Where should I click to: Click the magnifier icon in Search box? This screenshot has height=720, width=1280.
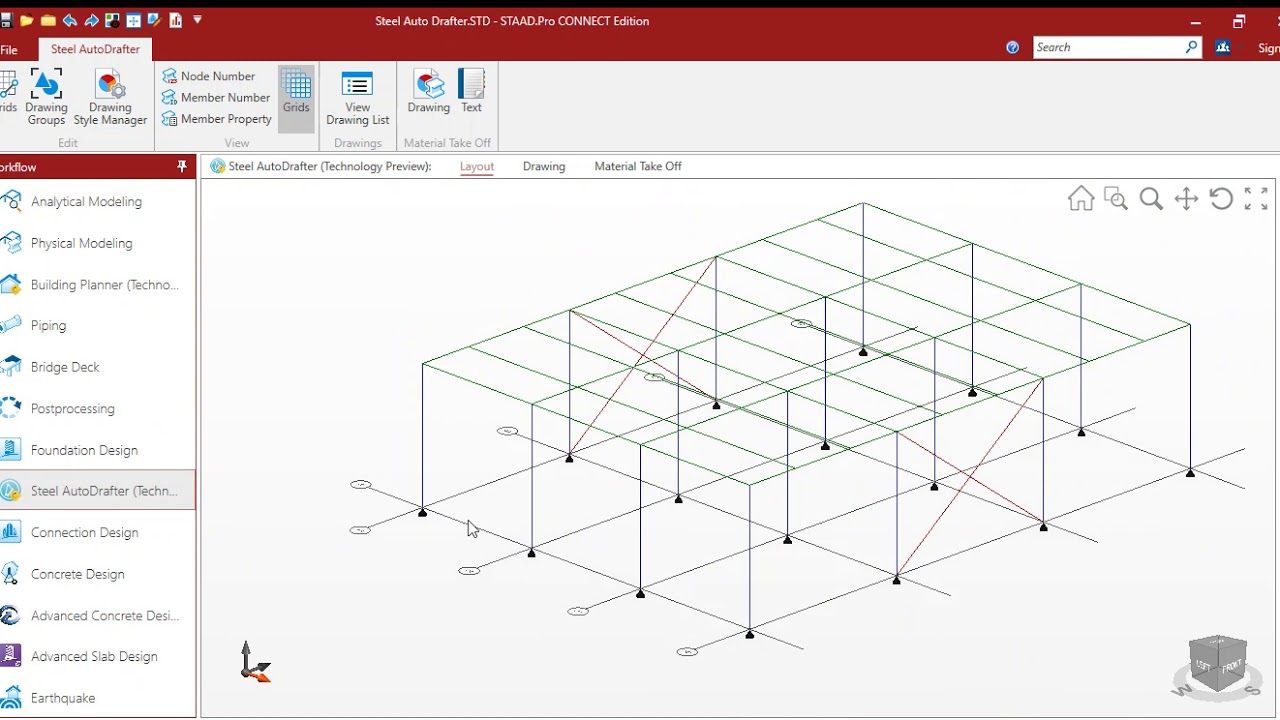pyautogui.click(x=1192, y=47)
